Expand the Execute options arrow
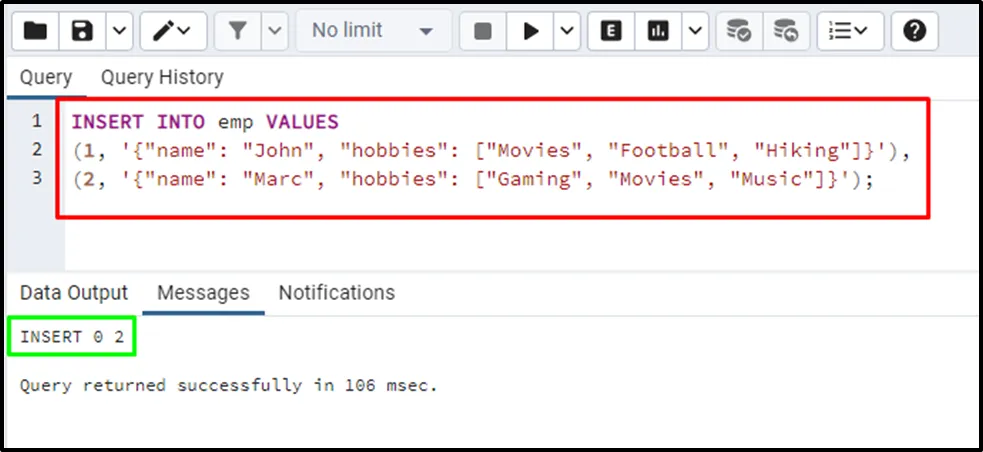Screen dimensions: 983x452 [567, 31]
